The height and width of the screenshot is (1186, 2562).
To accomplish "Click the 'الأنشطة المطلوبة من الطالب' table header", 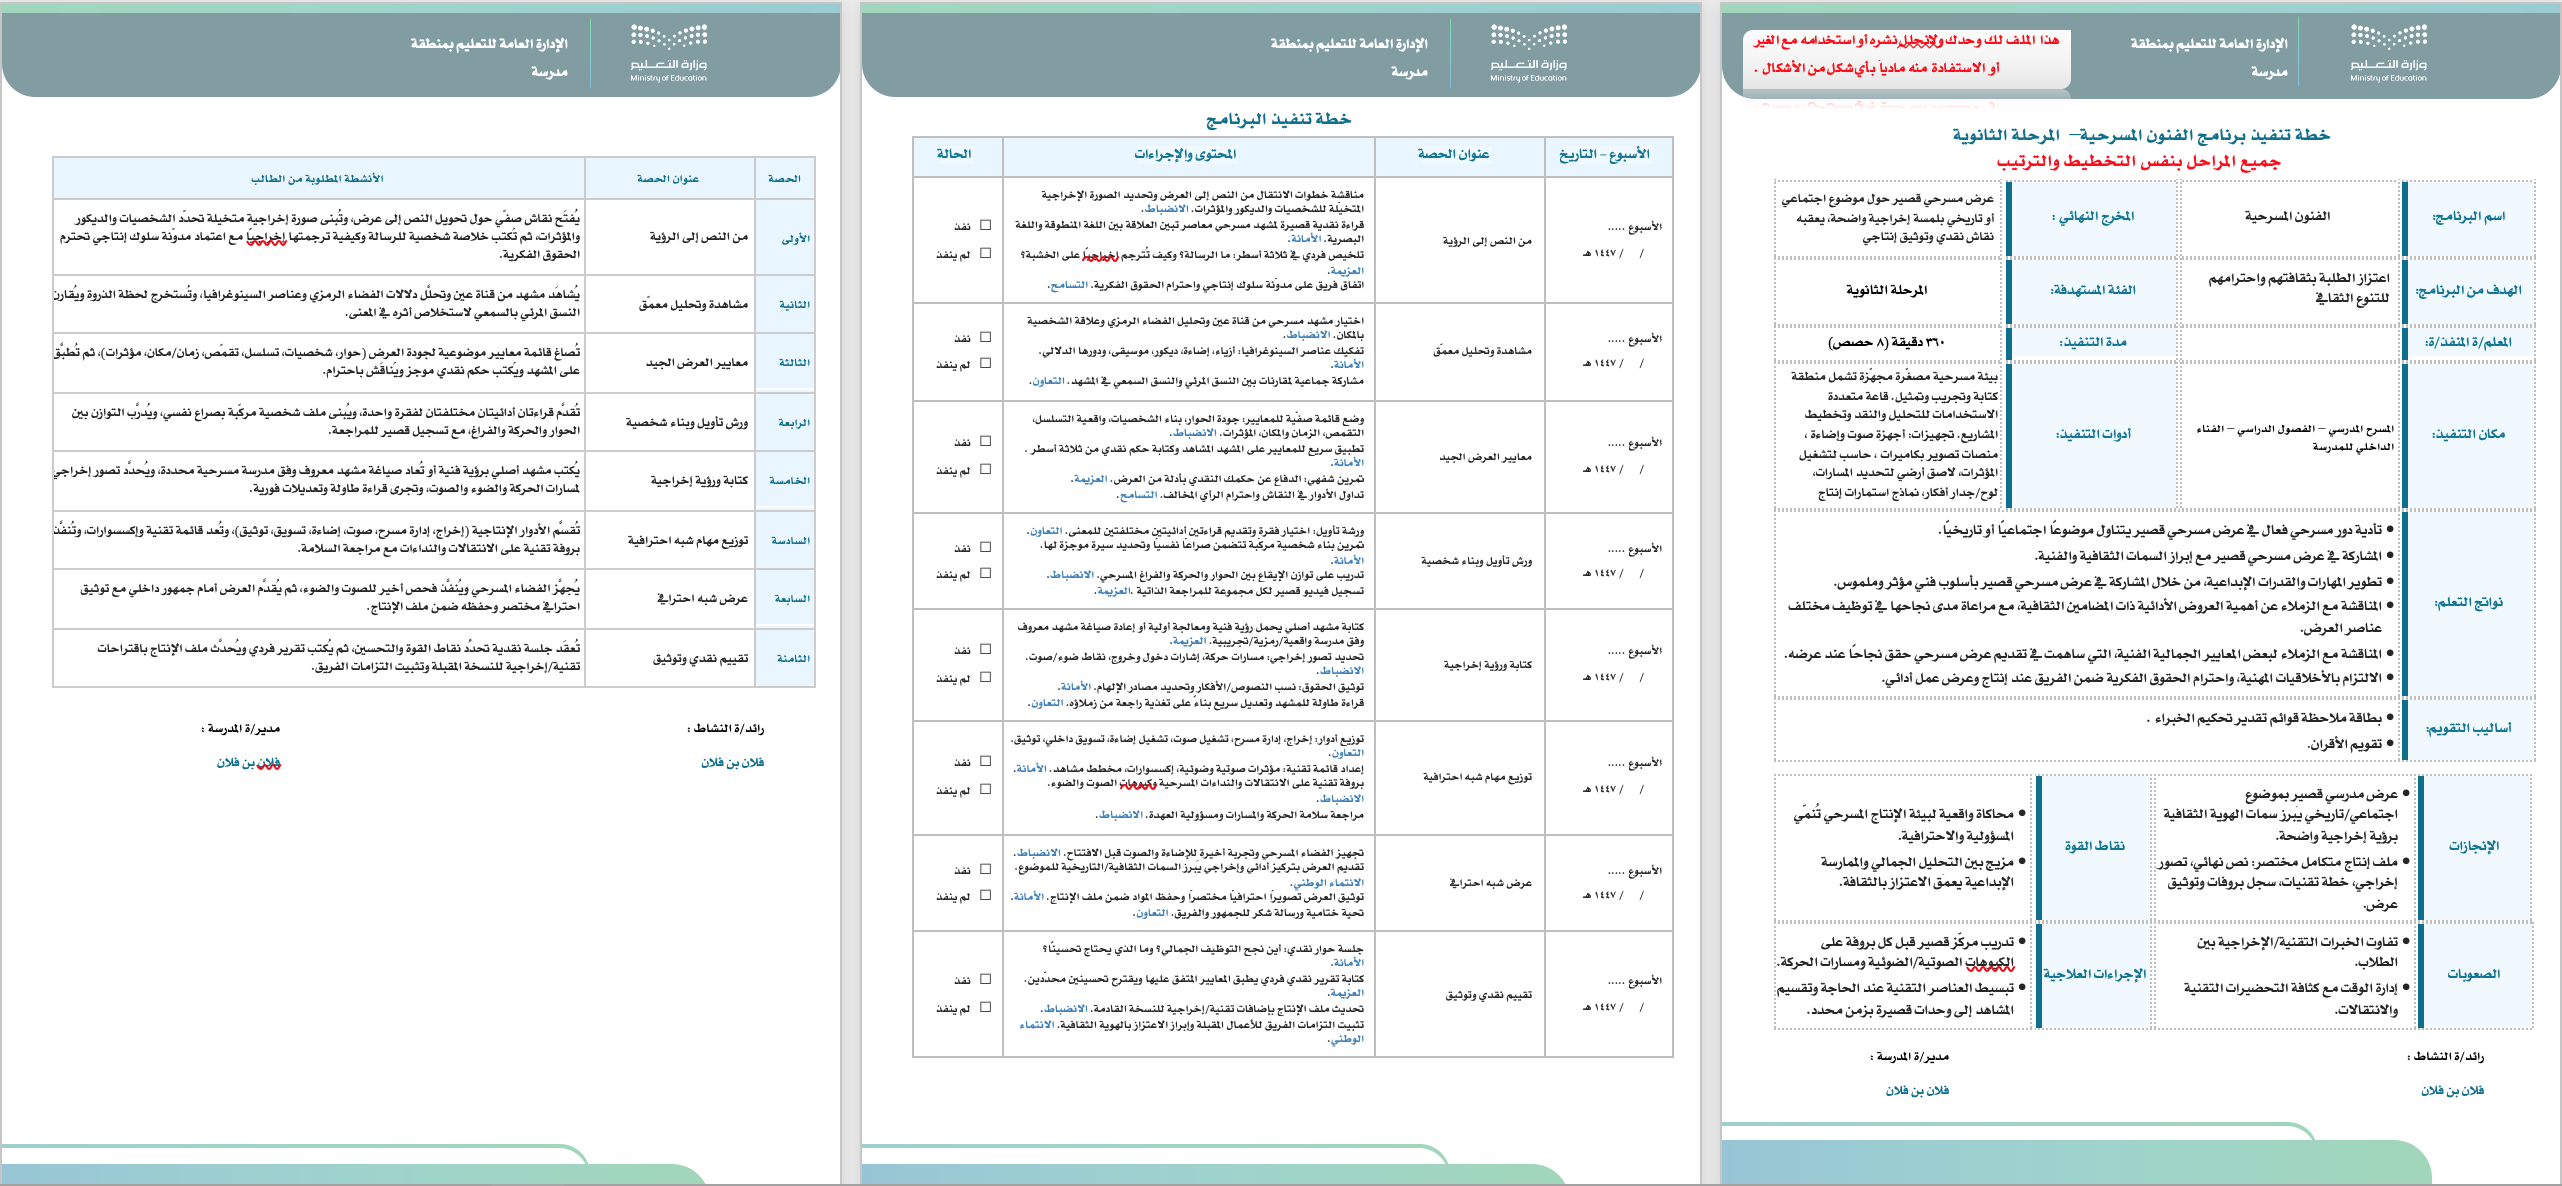I will tap(317, 178).
